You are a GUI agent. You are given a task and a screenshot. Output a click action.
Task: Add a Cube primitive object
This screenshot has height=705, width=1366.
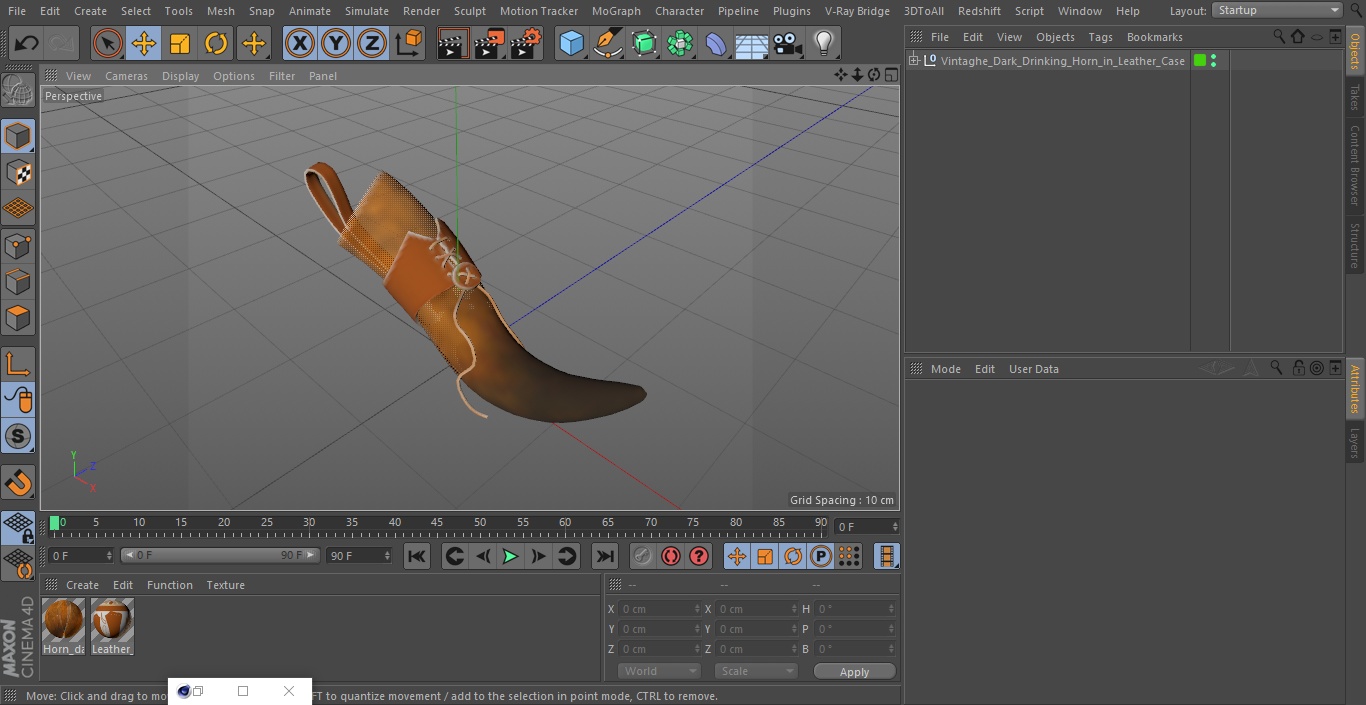pyautogui.click(x=571, y=44)
